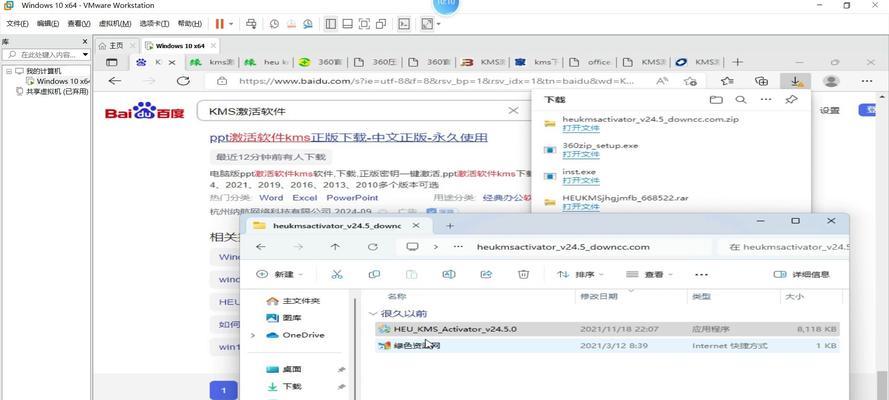Open the 编辑(E) menu in VMware
Viewport: 889px width, 400px height.
click(x=48, y=24)
